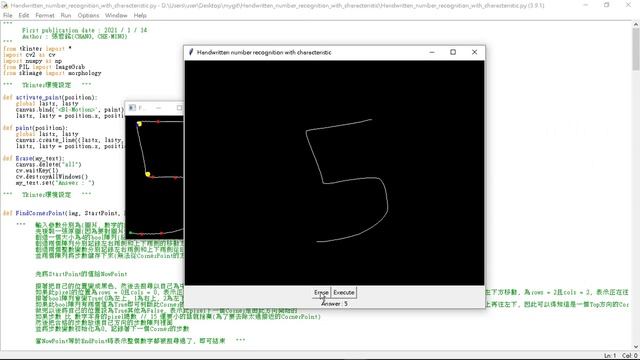Viewport: 640px width, 360px height.
Task: Click the 'Col: 0' status bar entry
Action: point(629,356)
